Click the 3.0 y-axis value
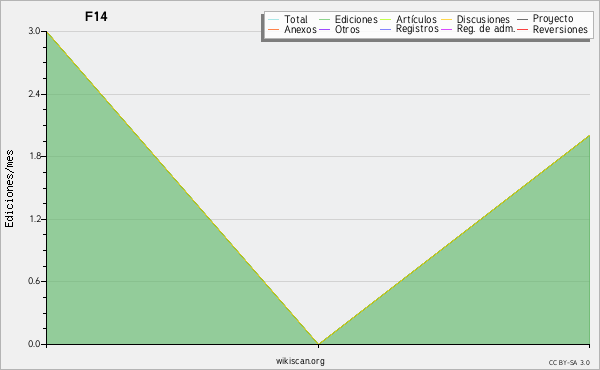This screenshot has height=370, width=600. tap(34, 31)
